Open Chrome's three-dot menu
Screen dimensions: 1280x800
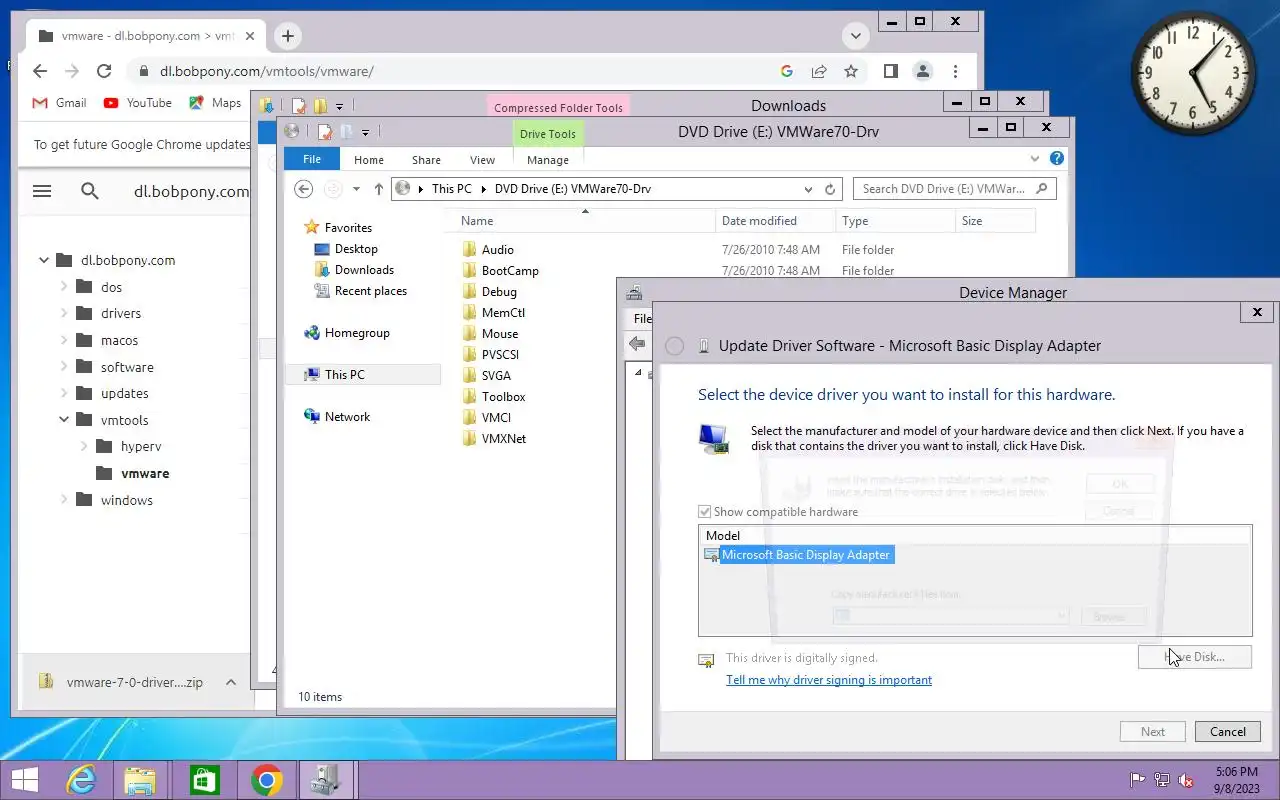tap(956, 71)
